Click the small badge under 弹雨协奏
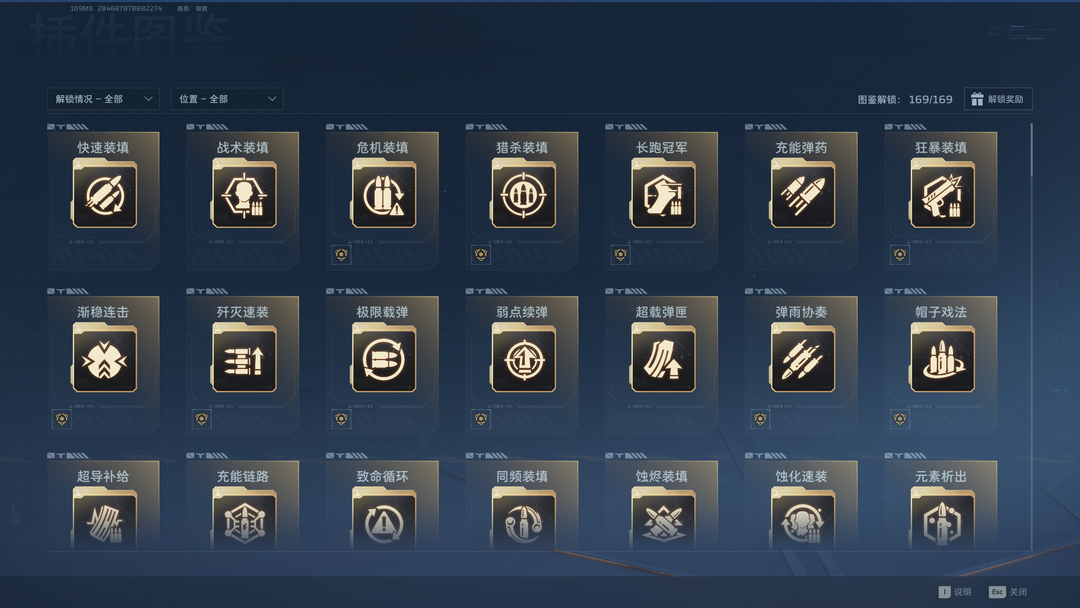Viewport: 1080px width, 608px height. point(760,419)
